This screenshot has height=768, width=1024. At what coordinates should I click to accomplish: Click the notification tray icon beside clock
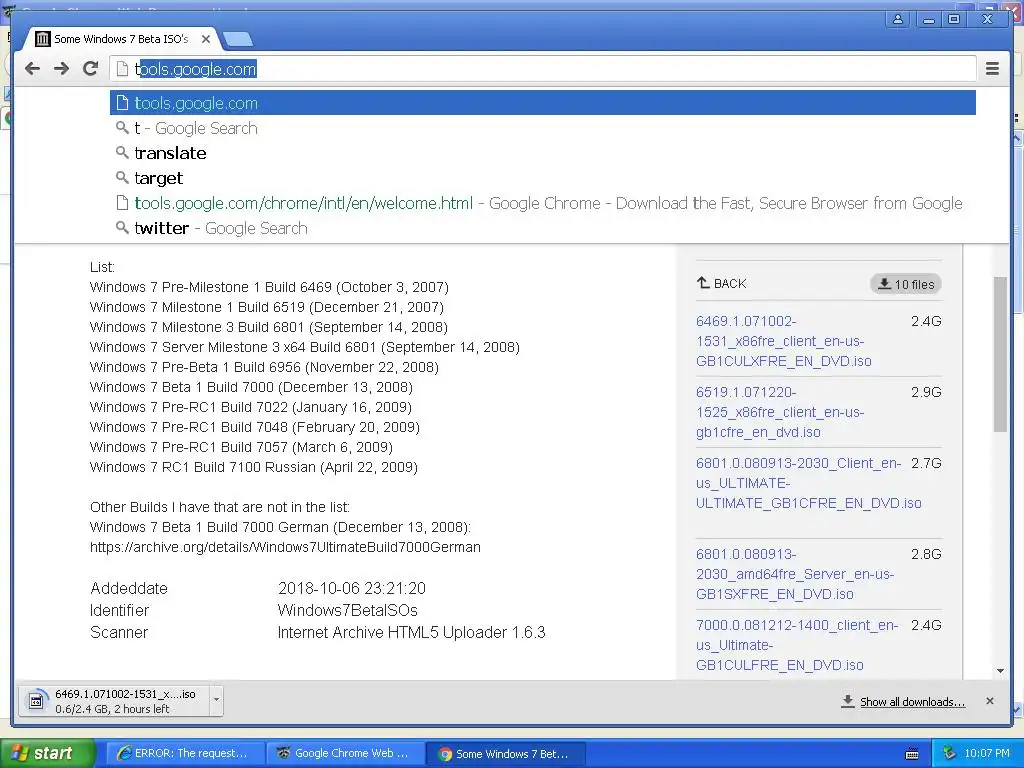[x=950, y=753]
